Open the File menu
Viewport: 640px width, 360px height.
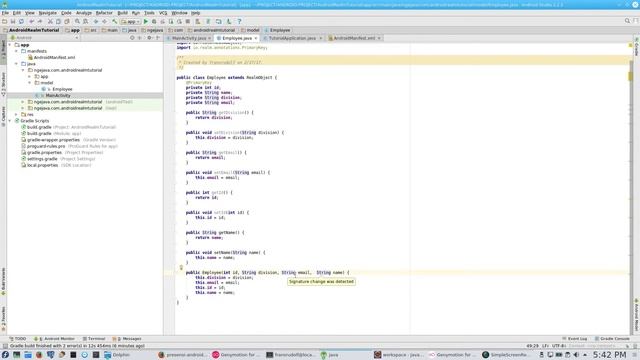click(x=5, y=13)
